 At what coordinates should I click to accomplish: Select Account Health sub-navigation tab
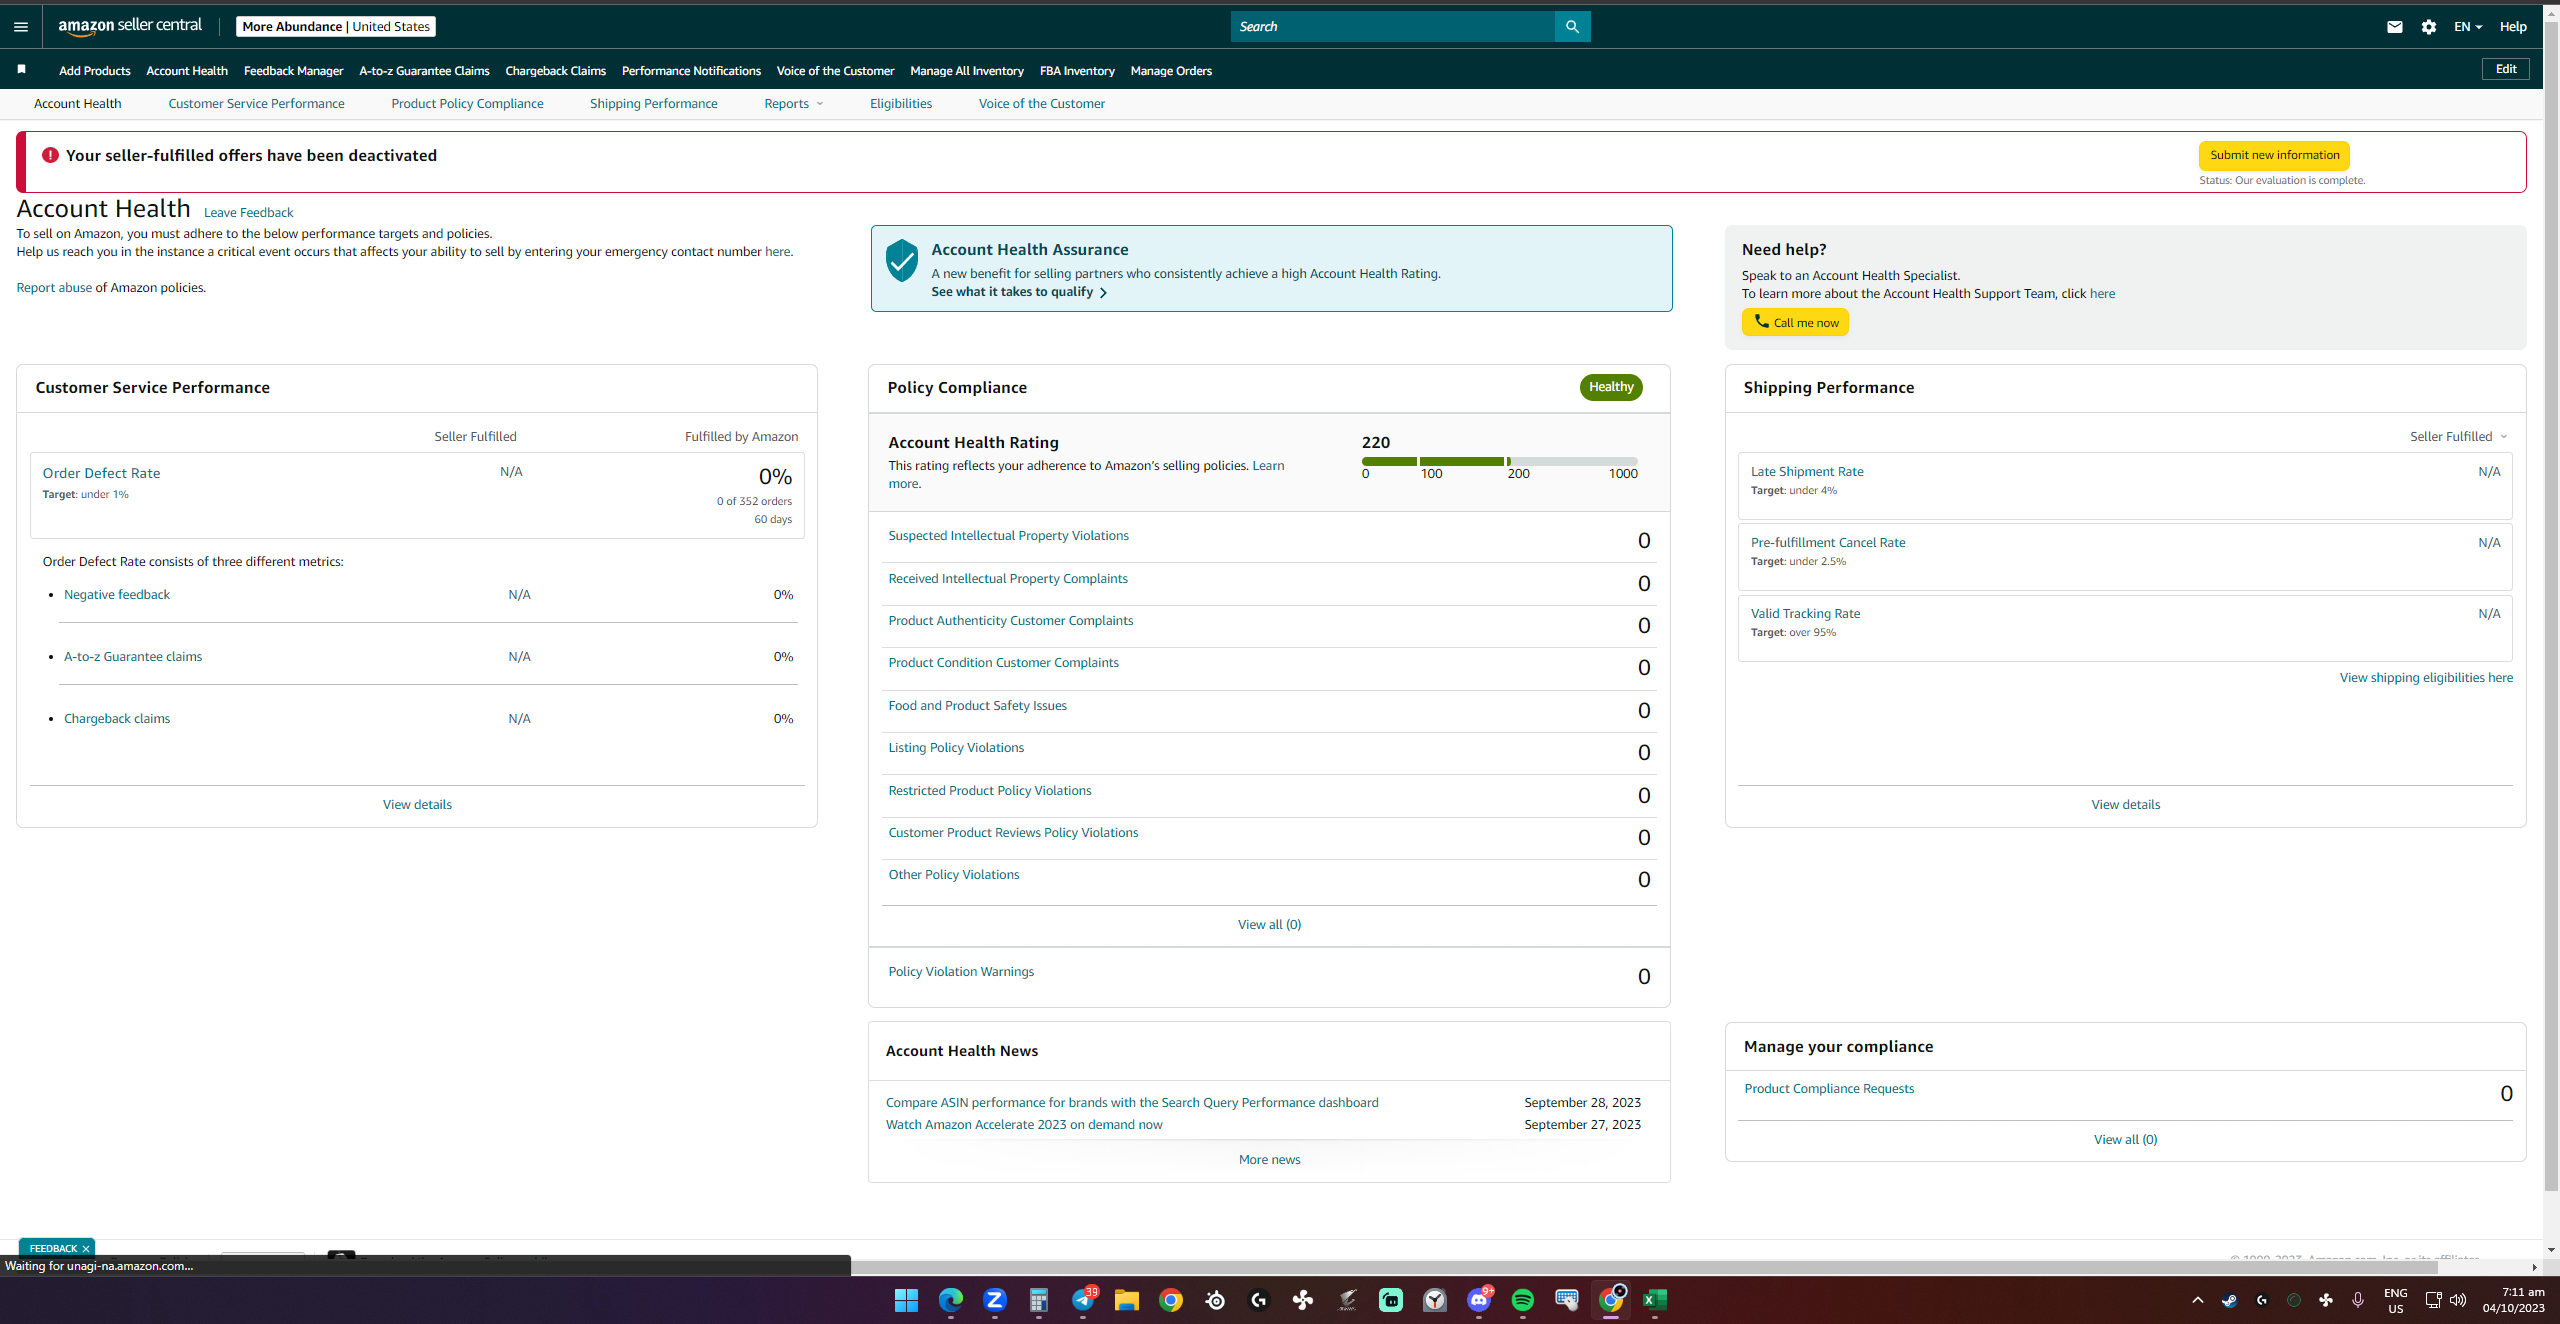click(77, 104)
